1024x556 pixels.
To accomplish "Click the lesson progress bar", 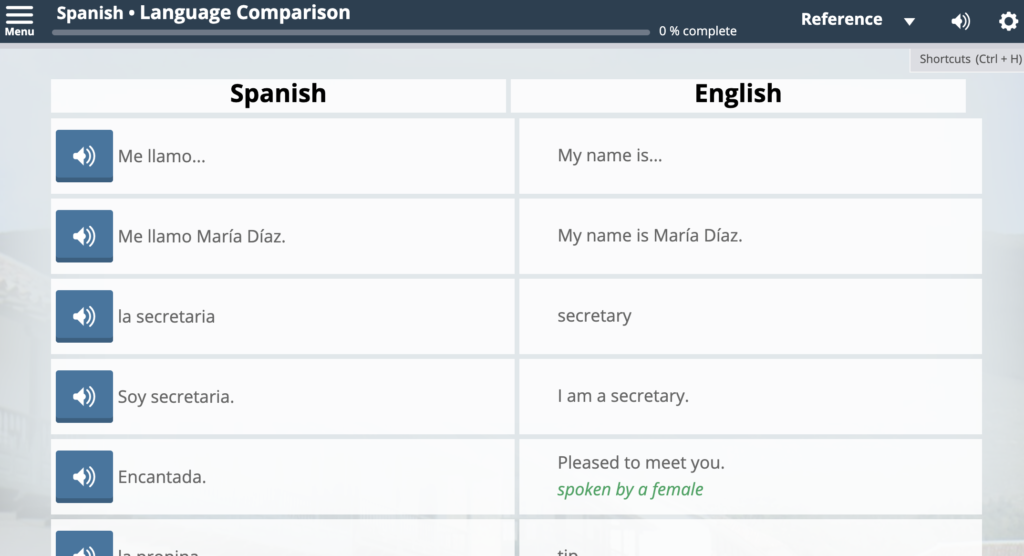I will click(x=350, y=32).
